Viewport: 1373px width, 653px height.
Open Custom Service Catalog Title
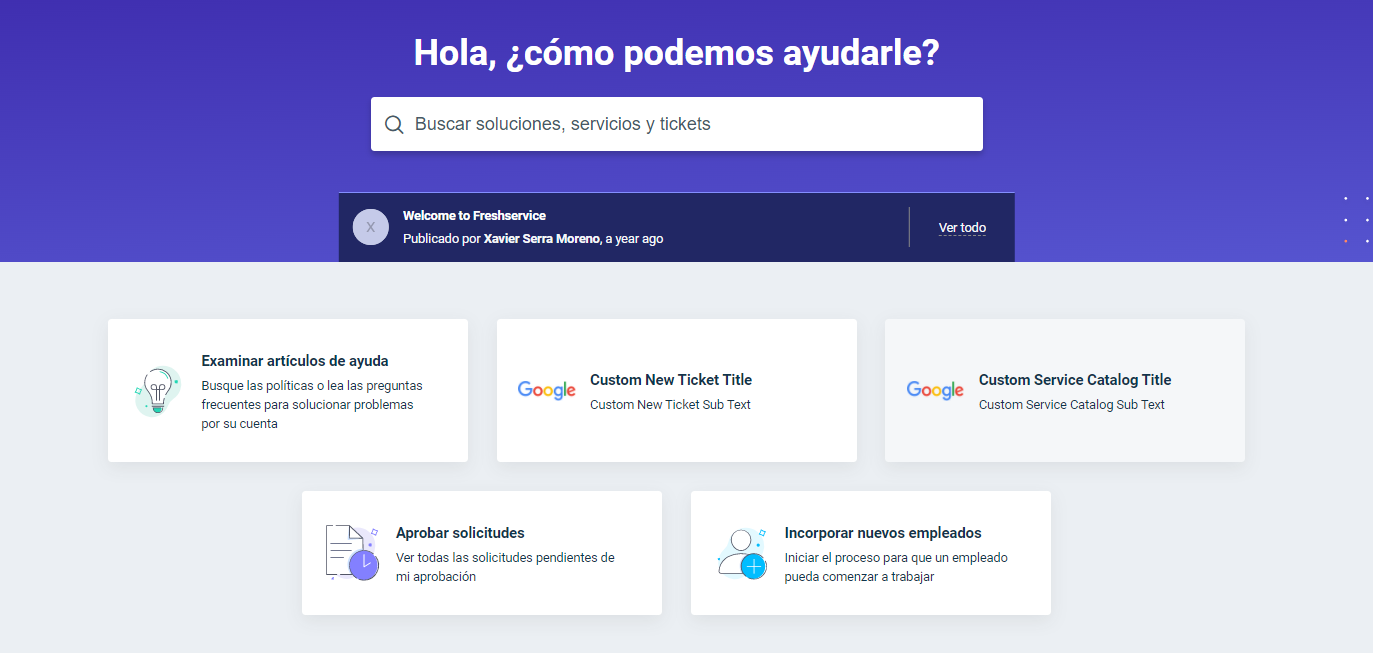tap(1075, 380)
